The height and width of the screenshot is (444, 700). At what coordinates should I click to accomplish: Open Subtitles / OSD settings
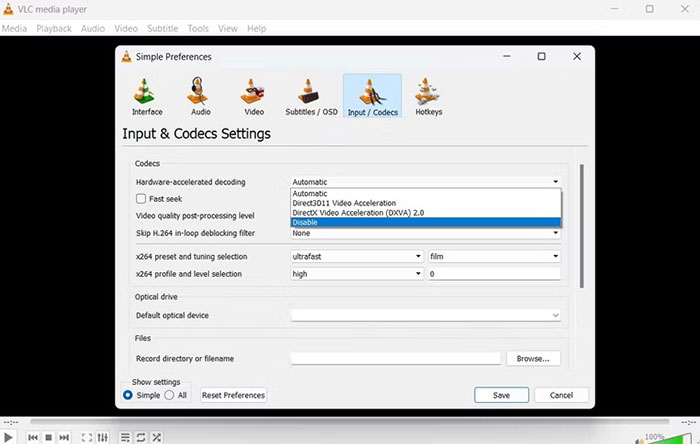coord(310,97)
